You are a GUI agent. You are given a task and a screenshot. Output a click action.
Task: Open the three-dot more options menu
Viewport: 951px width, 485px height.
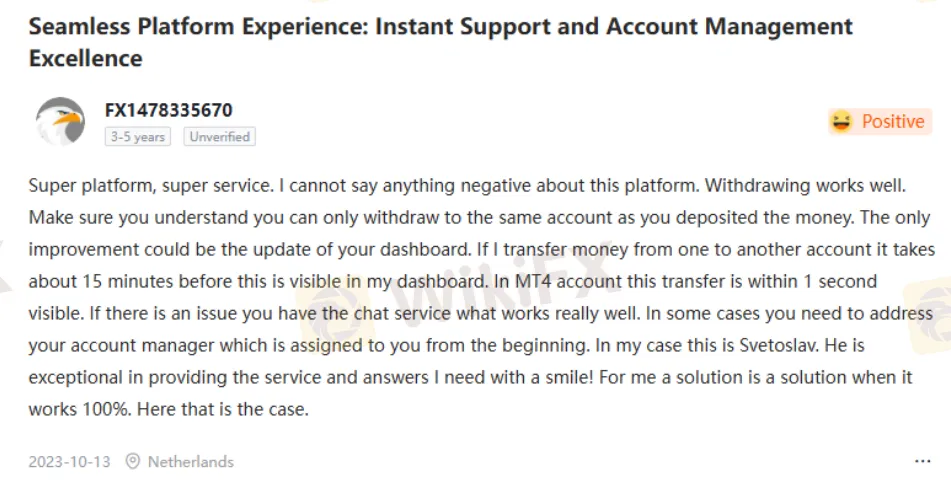(922, 462)
